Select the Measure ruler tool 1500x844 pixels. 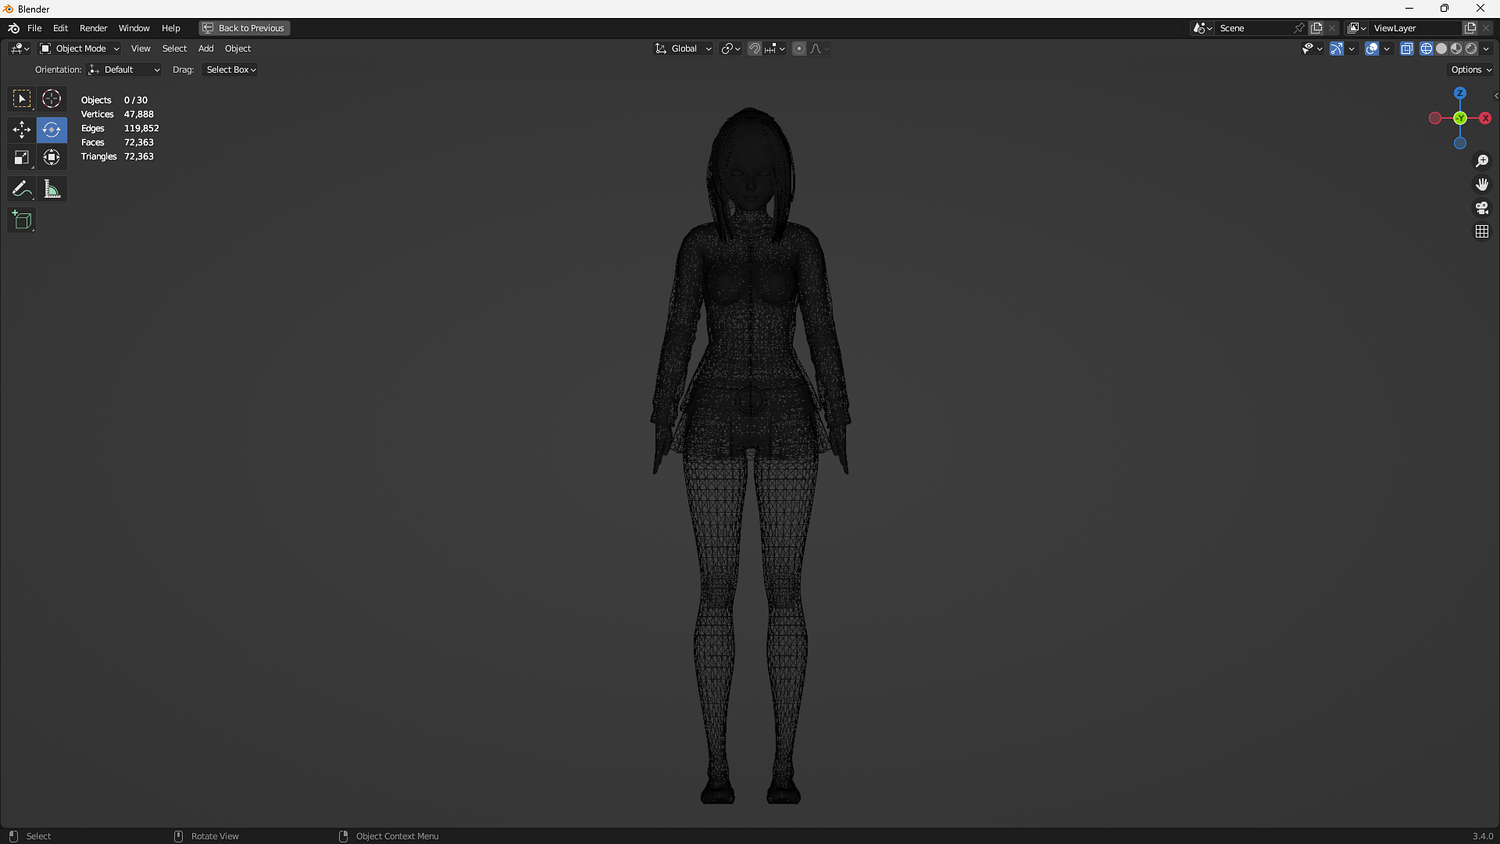pyautogui.click(x=52, y=189)
